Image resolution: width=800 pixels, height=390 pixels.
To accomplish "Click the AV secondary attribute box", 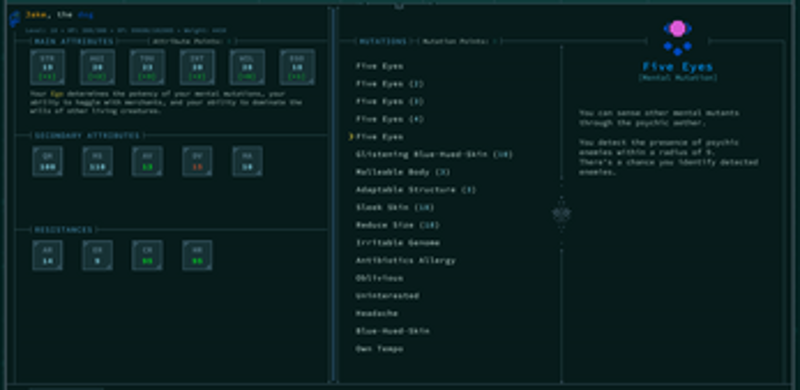I will (x=147, y=161).
